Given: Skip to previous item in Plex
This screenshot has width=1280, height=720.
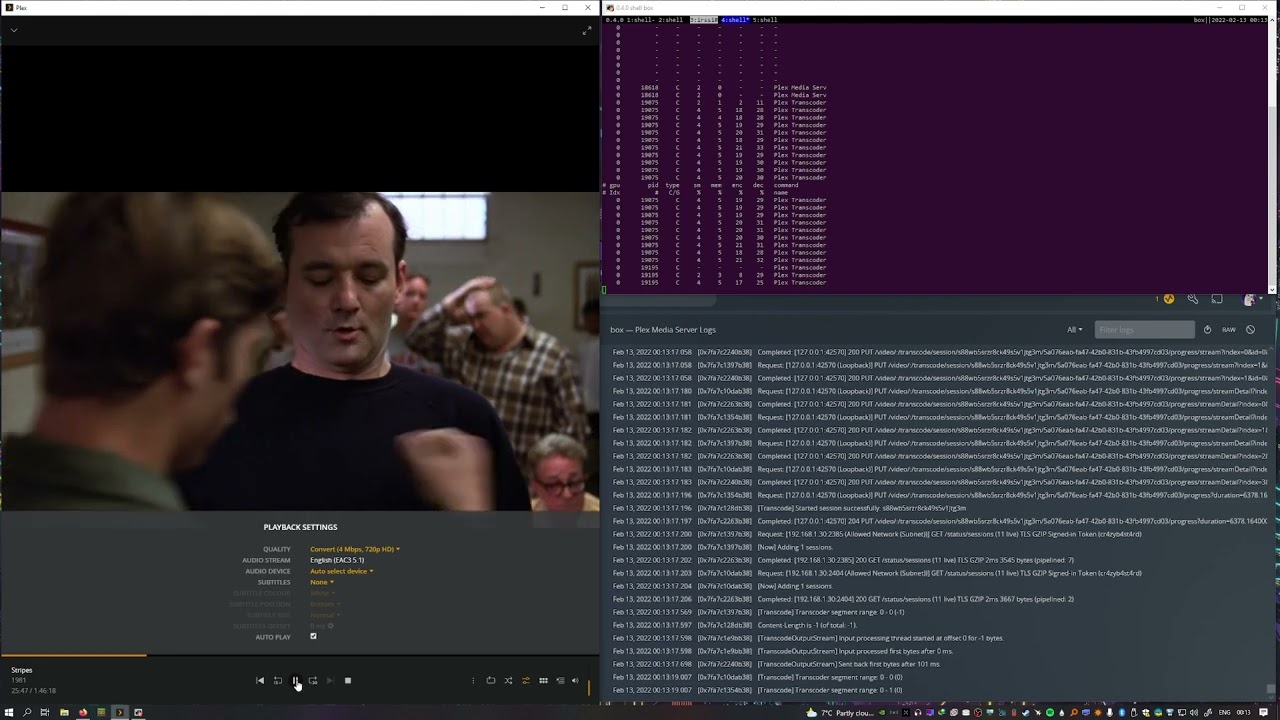Looking at the screenshot, I should click(x=260, y=681).
